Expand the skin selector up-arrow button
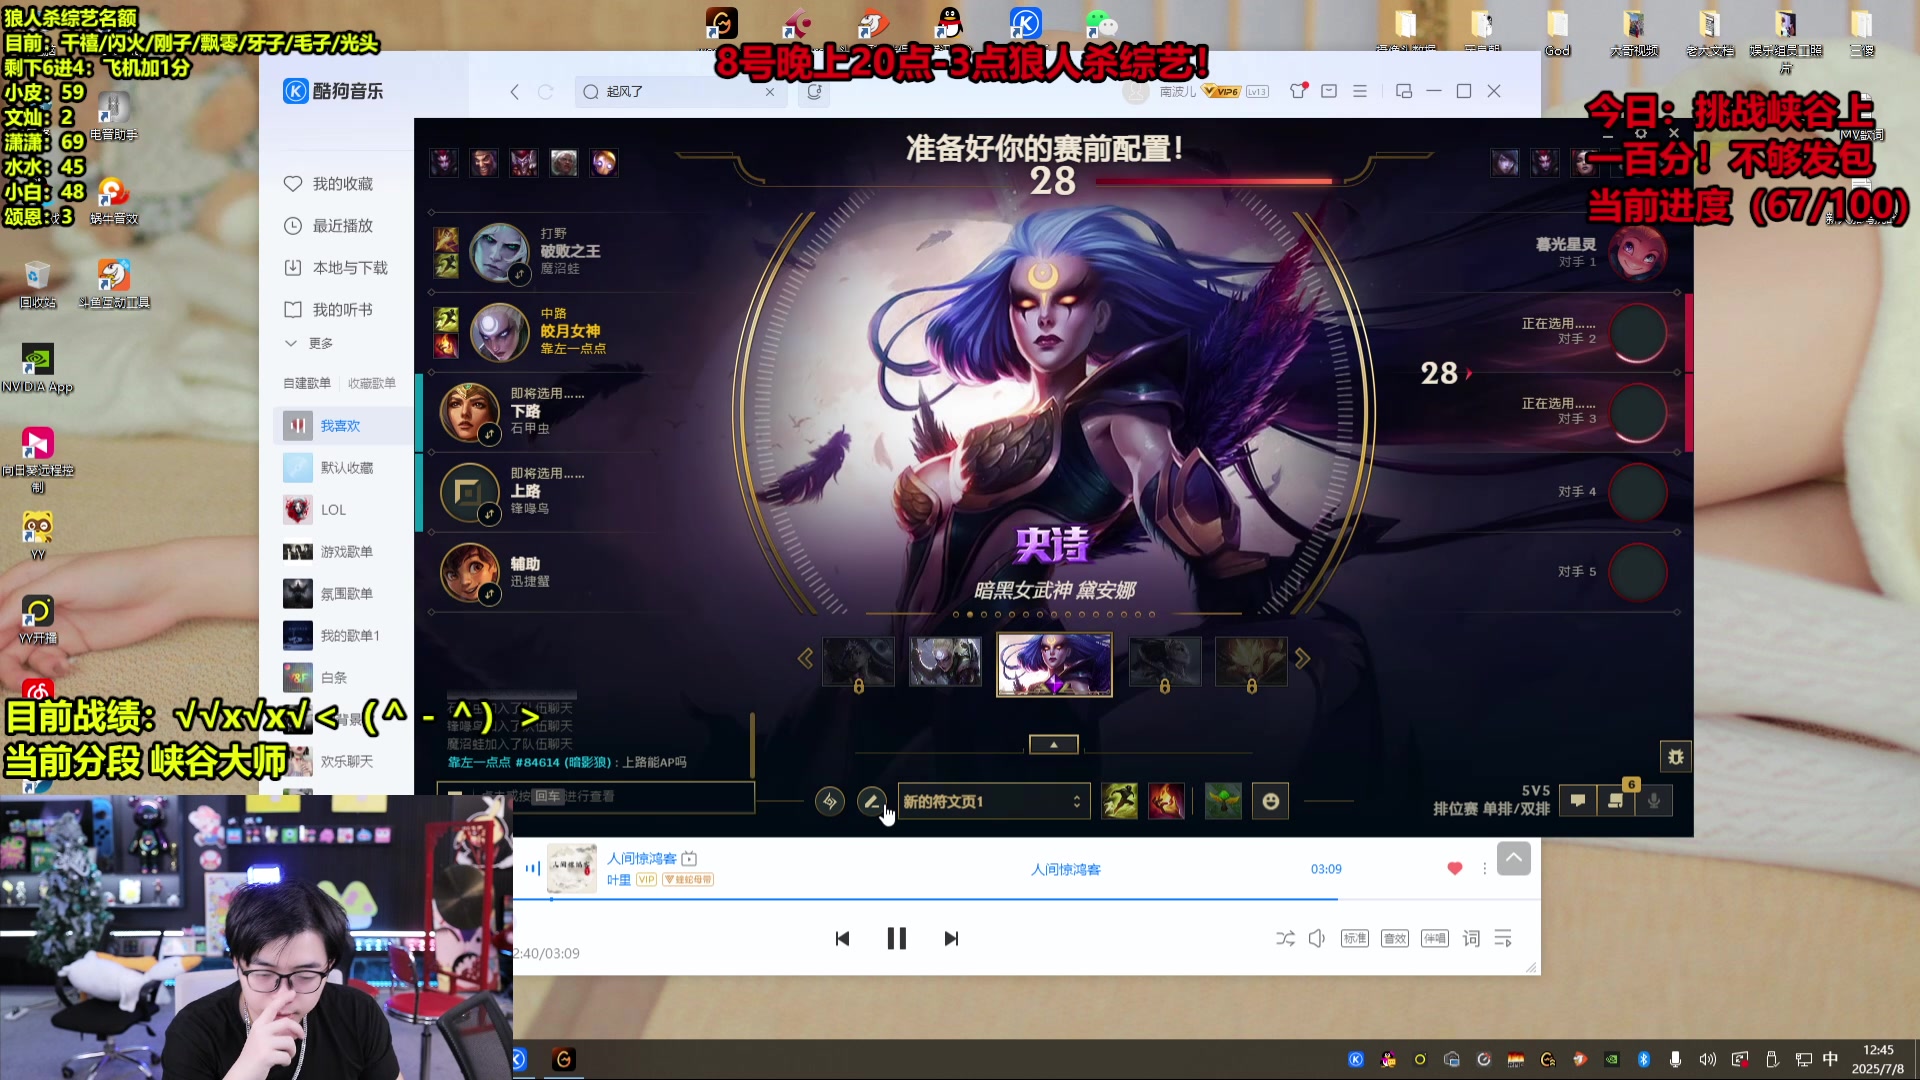 (x=1053, y=744)
